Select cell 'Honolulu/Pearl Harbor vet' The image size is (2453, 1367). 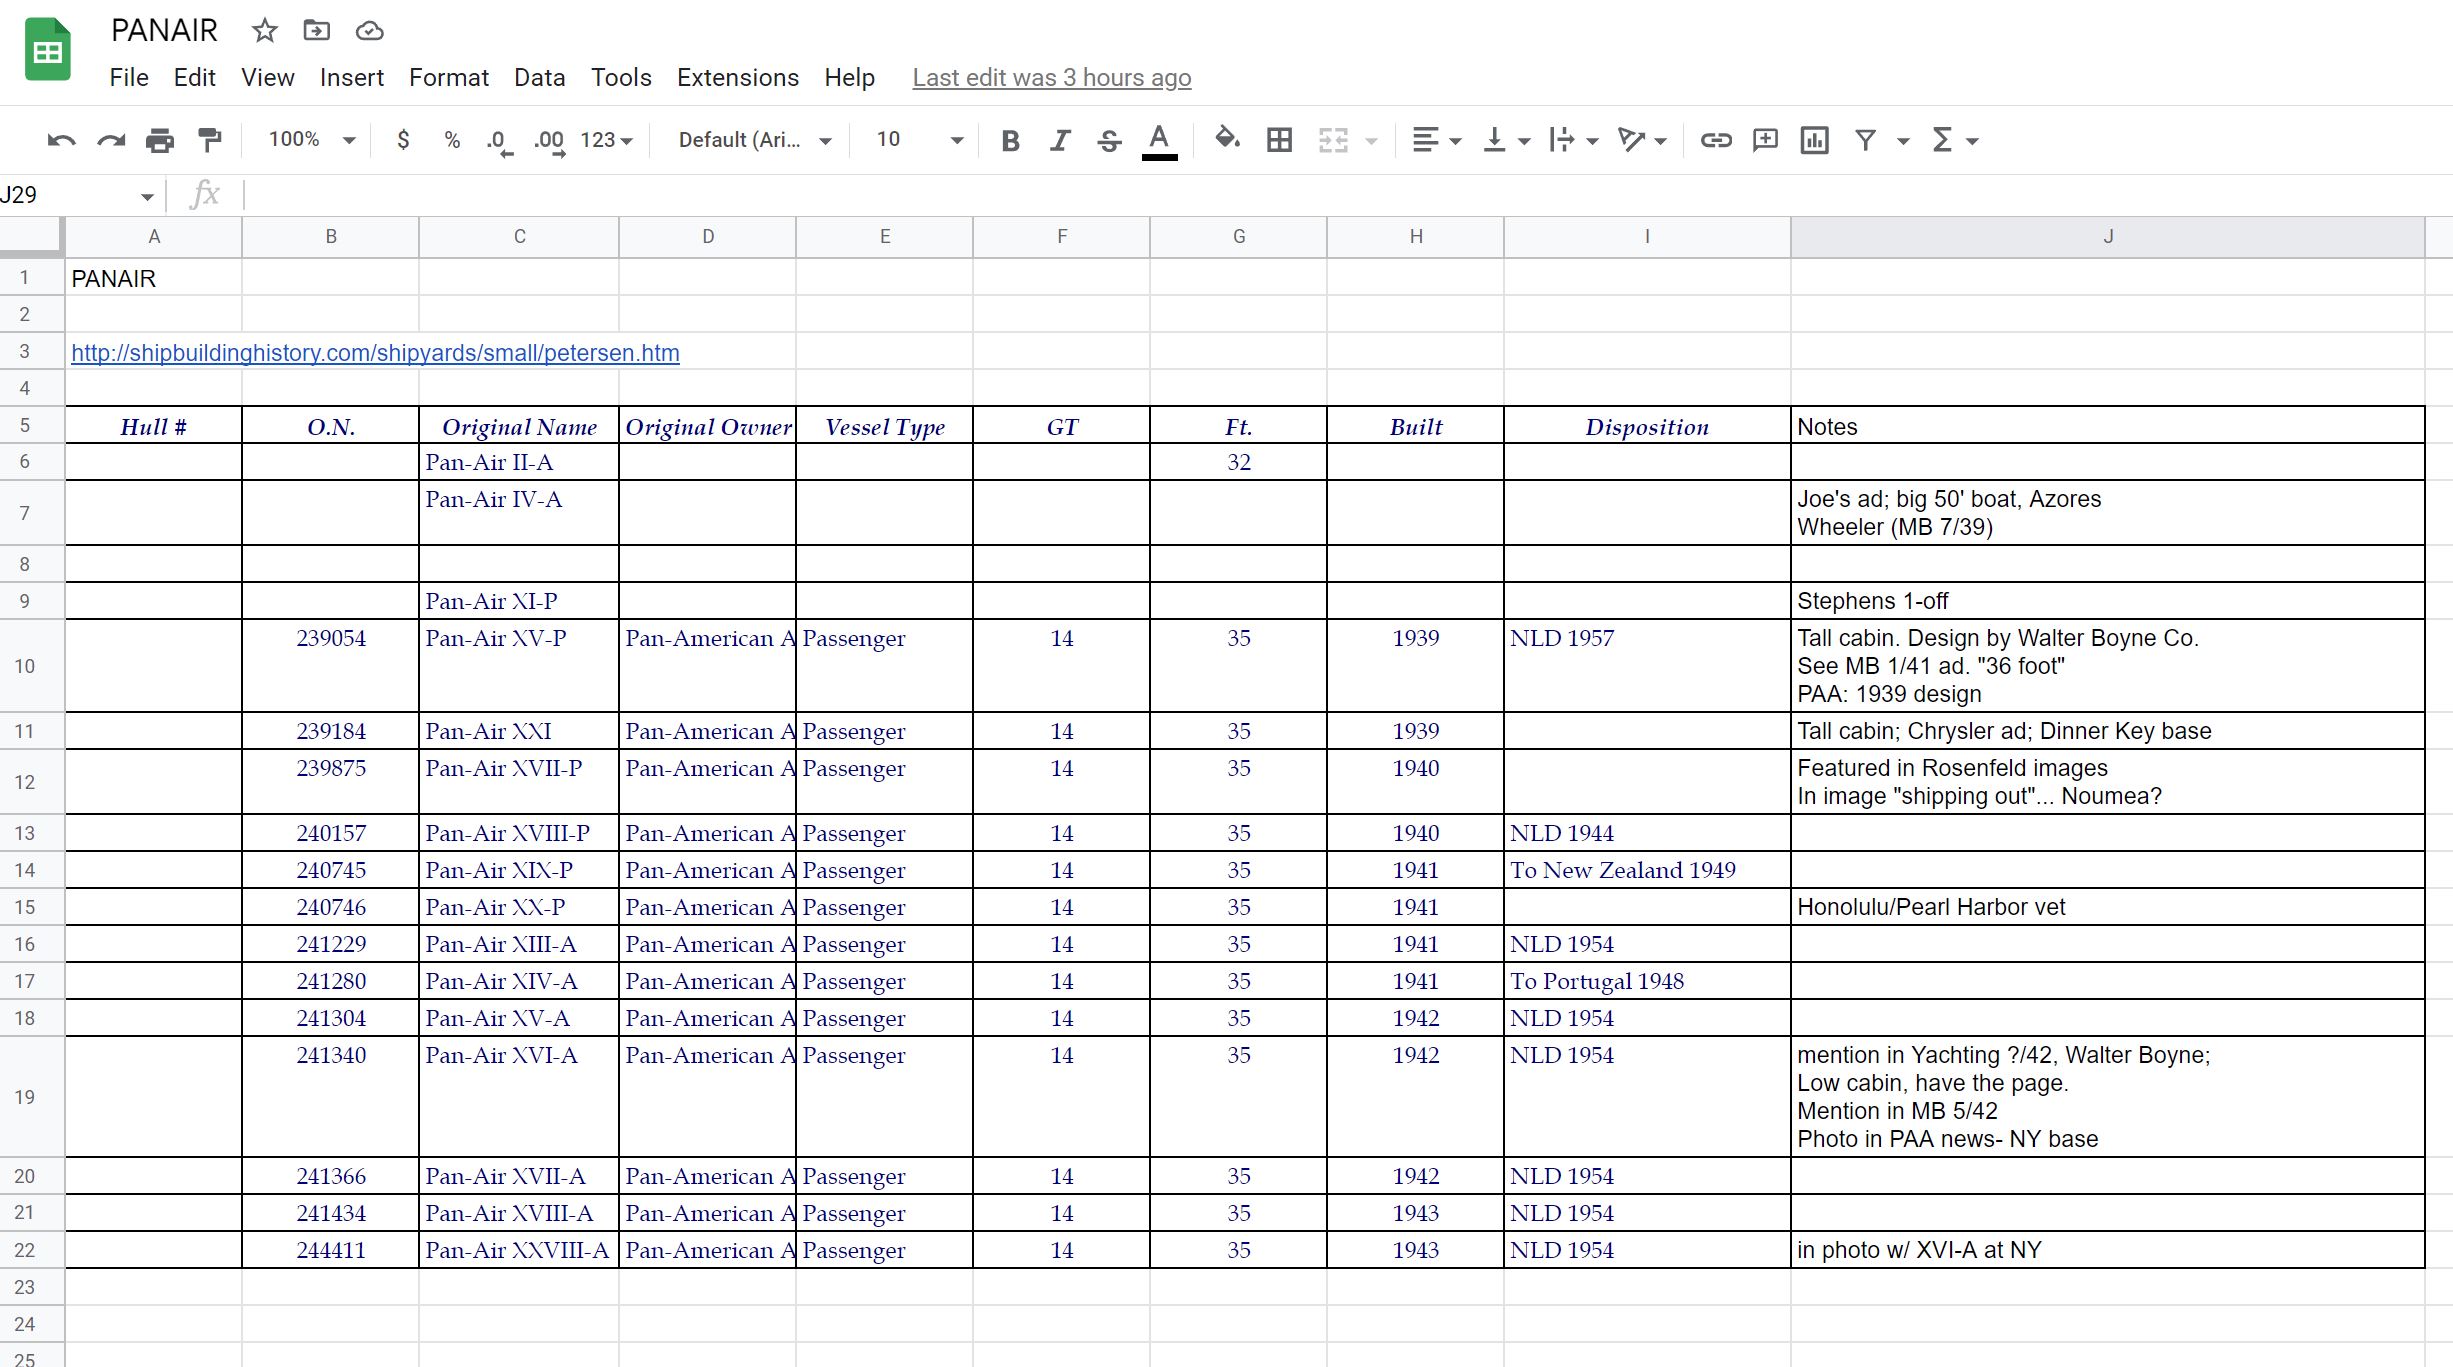point(2107,907)
